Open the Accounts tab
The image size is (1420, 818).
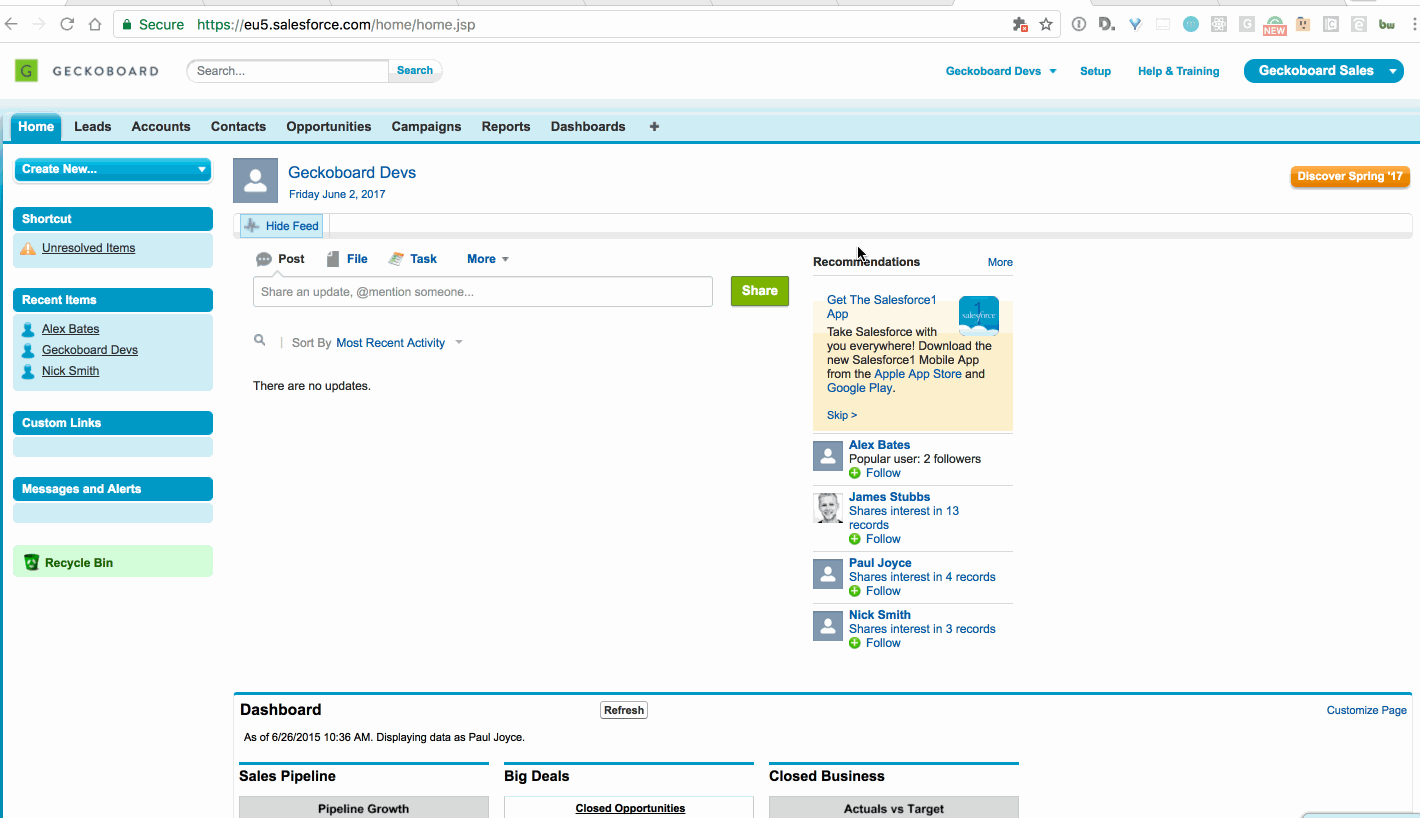tap(161, 127)
